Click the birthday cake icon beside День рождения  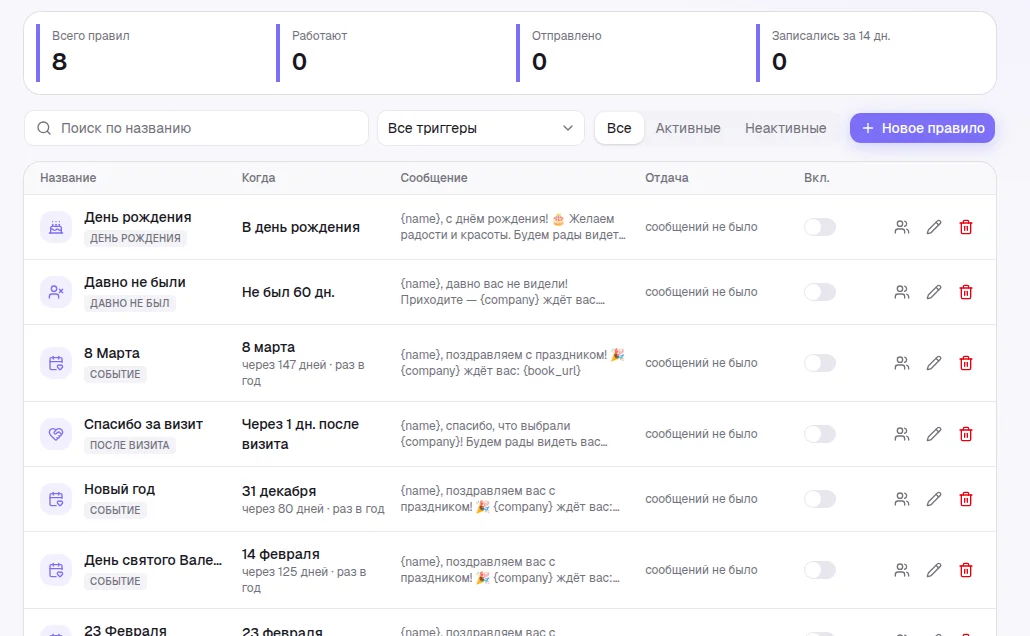click(56, 227)
